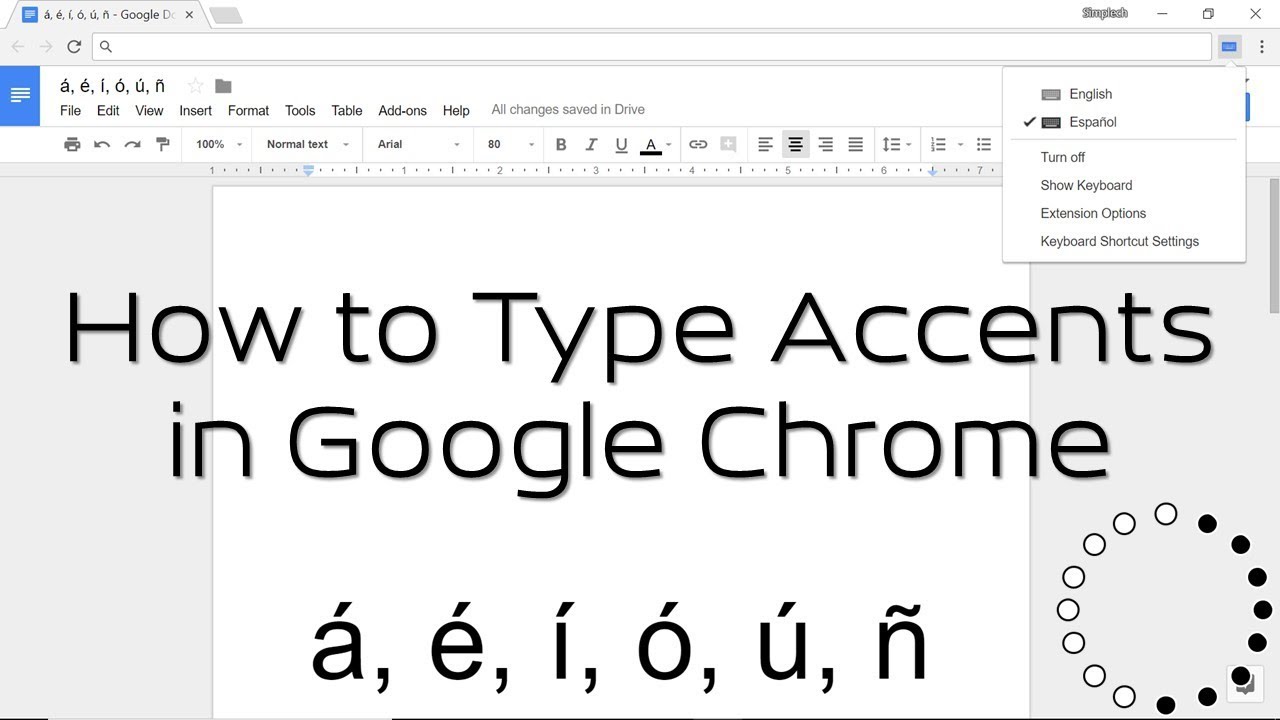This screenshot has width=1280, height=720.
Task: Open the line spacing dropdown
Action: tap(896, 144)
